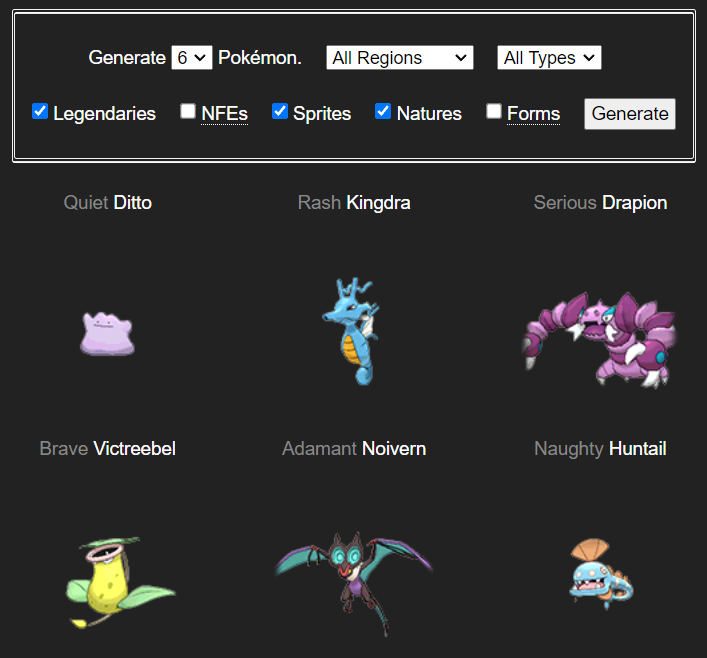The height and width of the screenshot is (658, 707).
Task: Select the Rash Kingdra name text
Action: (x=354, y=203)
